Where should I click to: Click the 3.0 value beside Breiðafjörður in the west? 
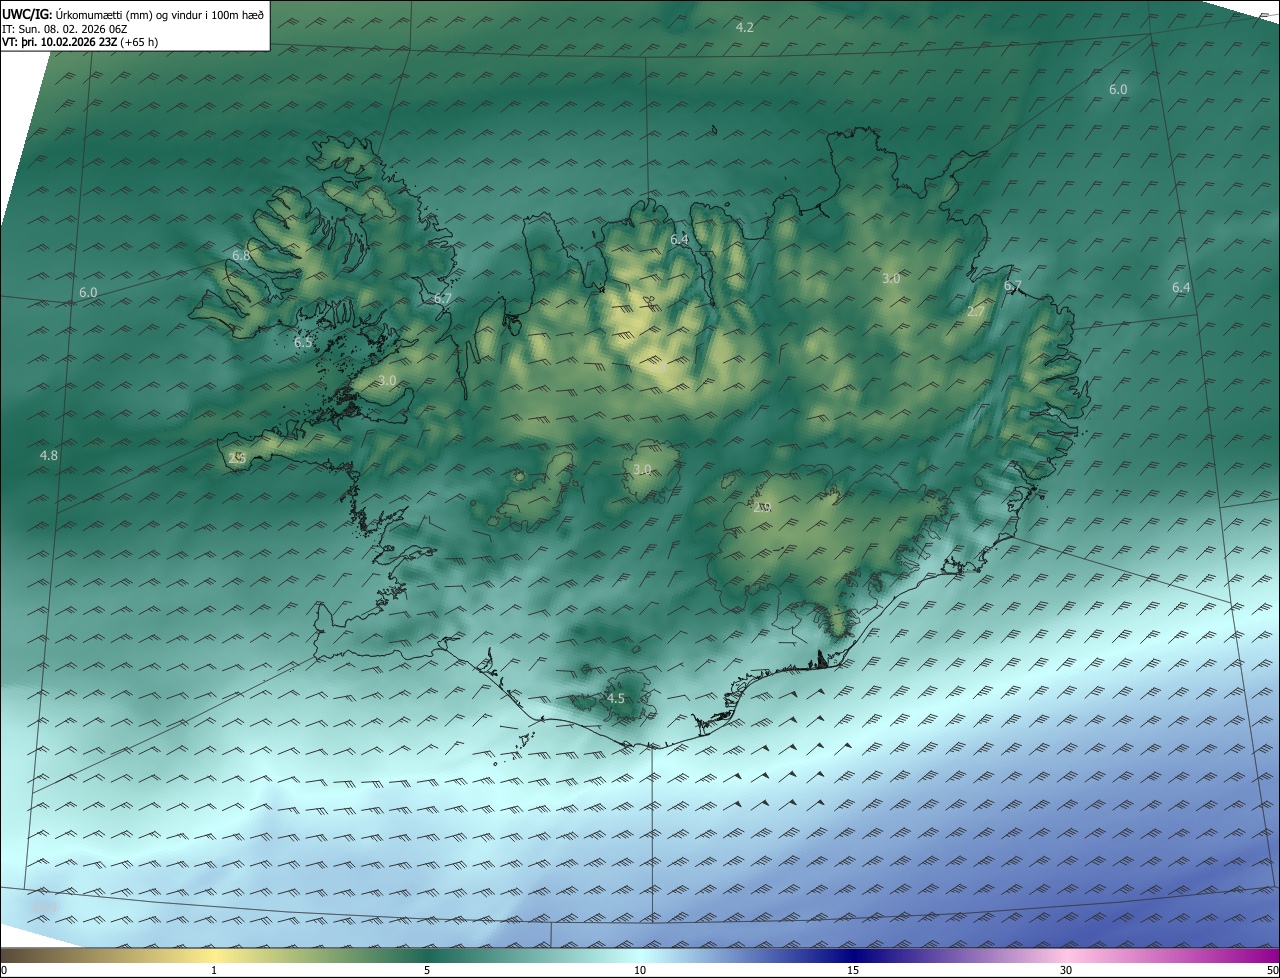click(x=388, y=380)
